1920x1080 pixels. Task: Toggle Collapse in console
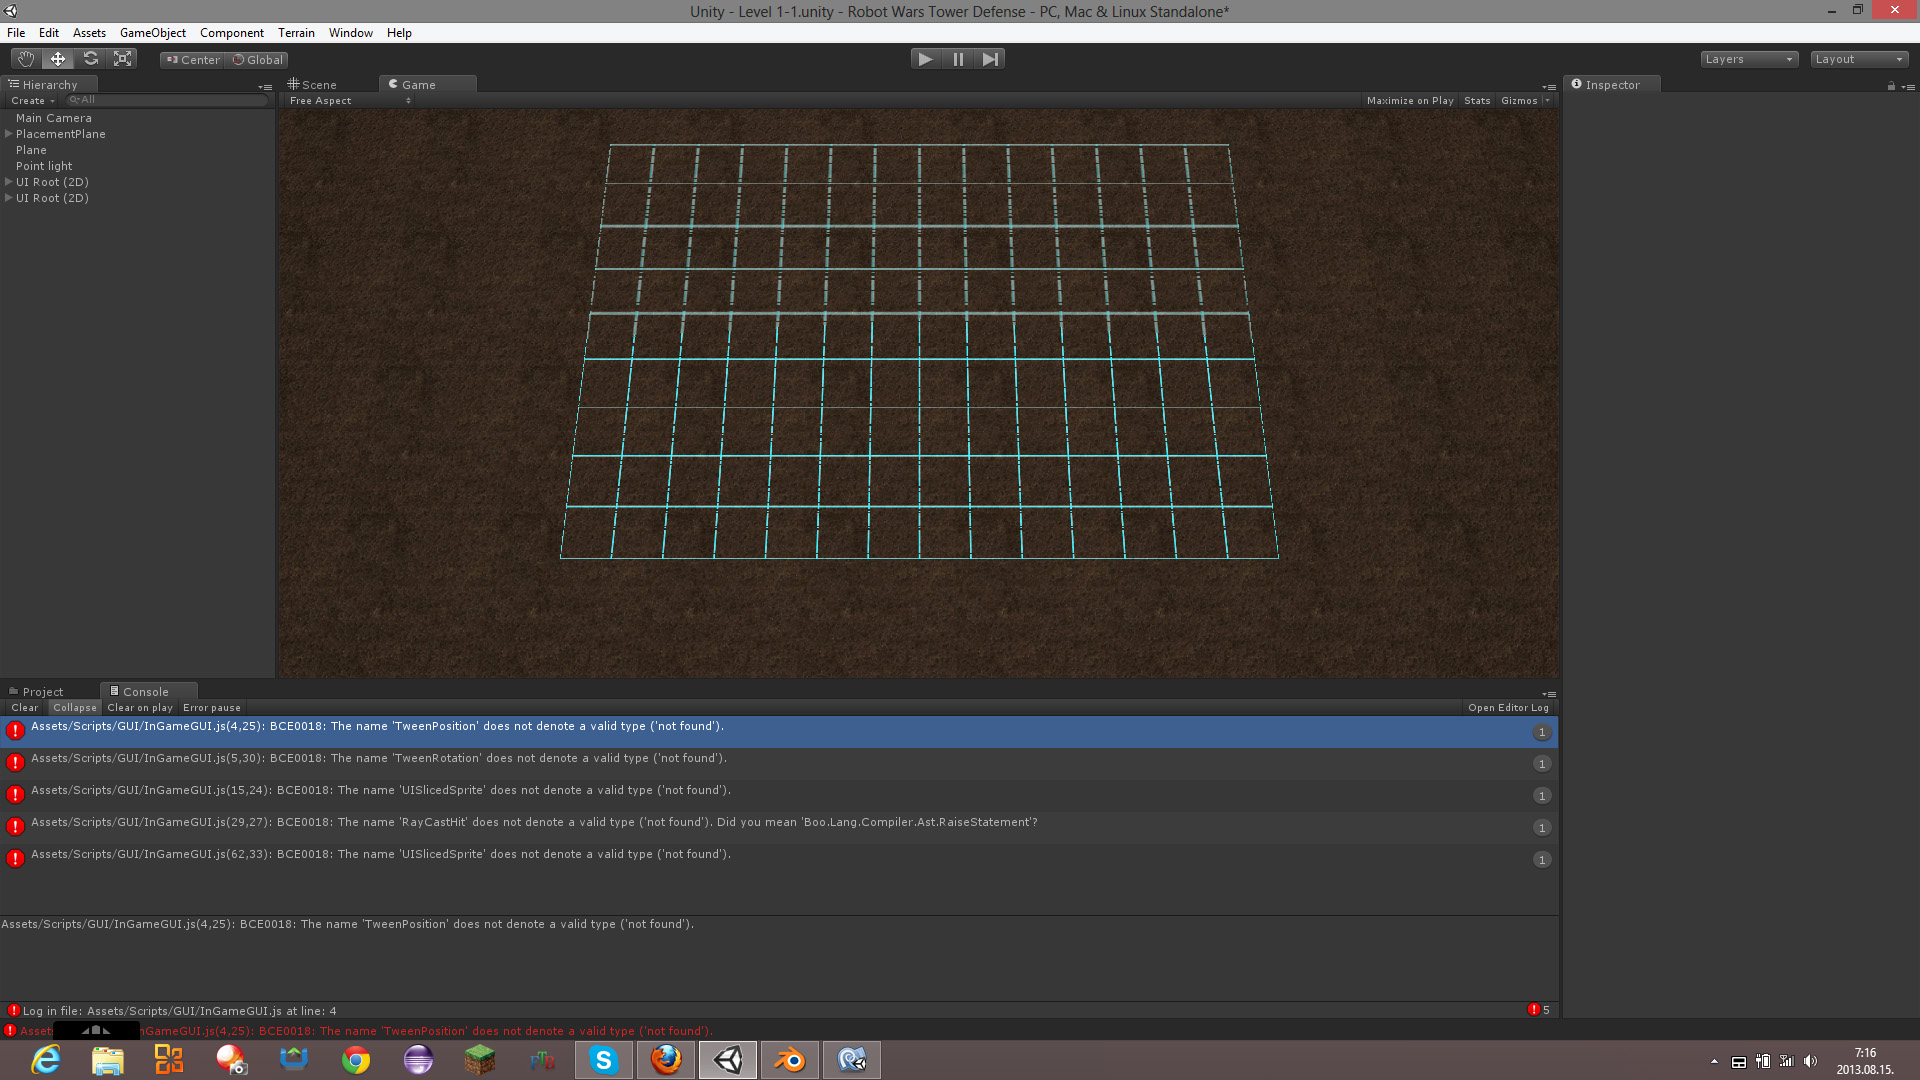(75, 708)
